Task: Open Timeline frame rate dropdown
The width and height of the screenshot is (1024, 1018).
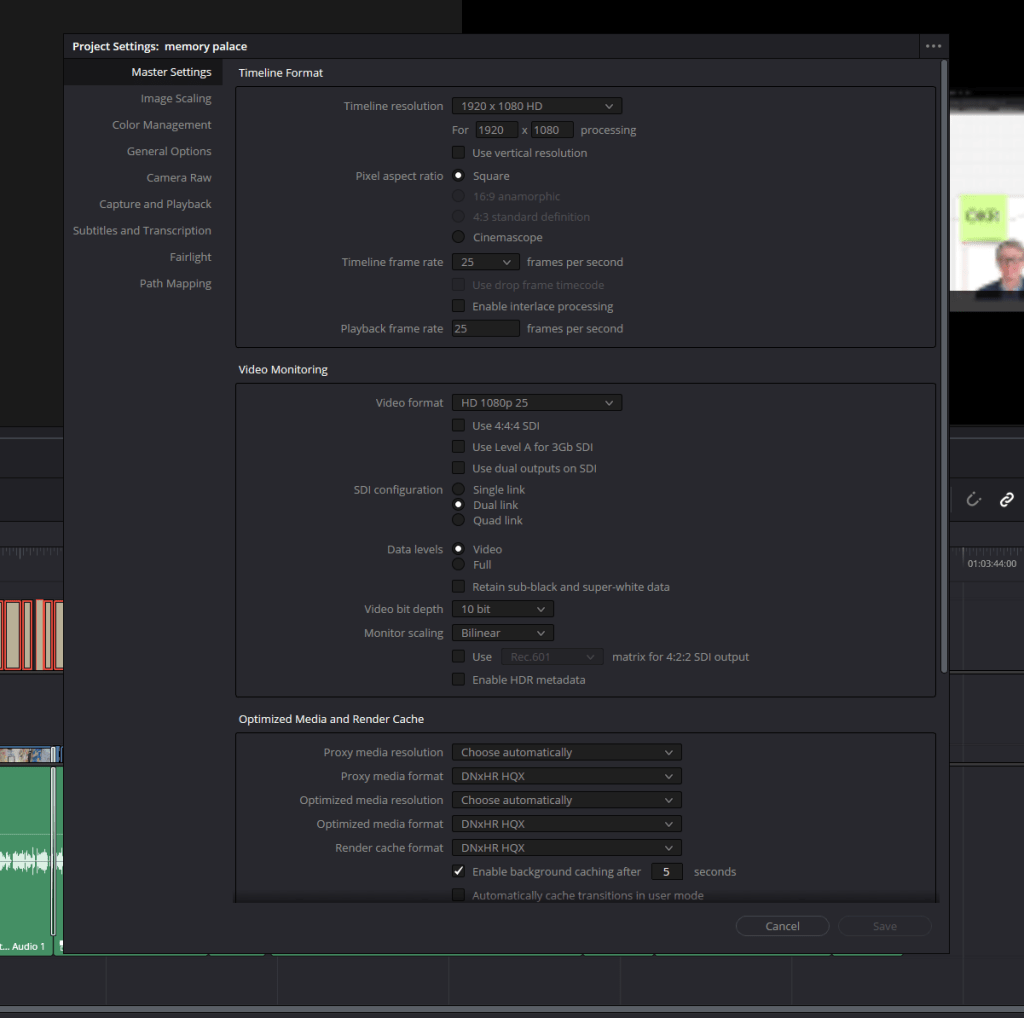Action: coord(485,262)
